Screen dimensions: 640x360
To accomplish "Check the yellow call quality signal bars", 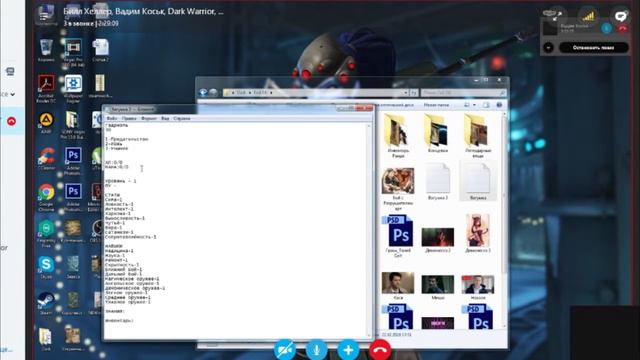I will (588, 16).
